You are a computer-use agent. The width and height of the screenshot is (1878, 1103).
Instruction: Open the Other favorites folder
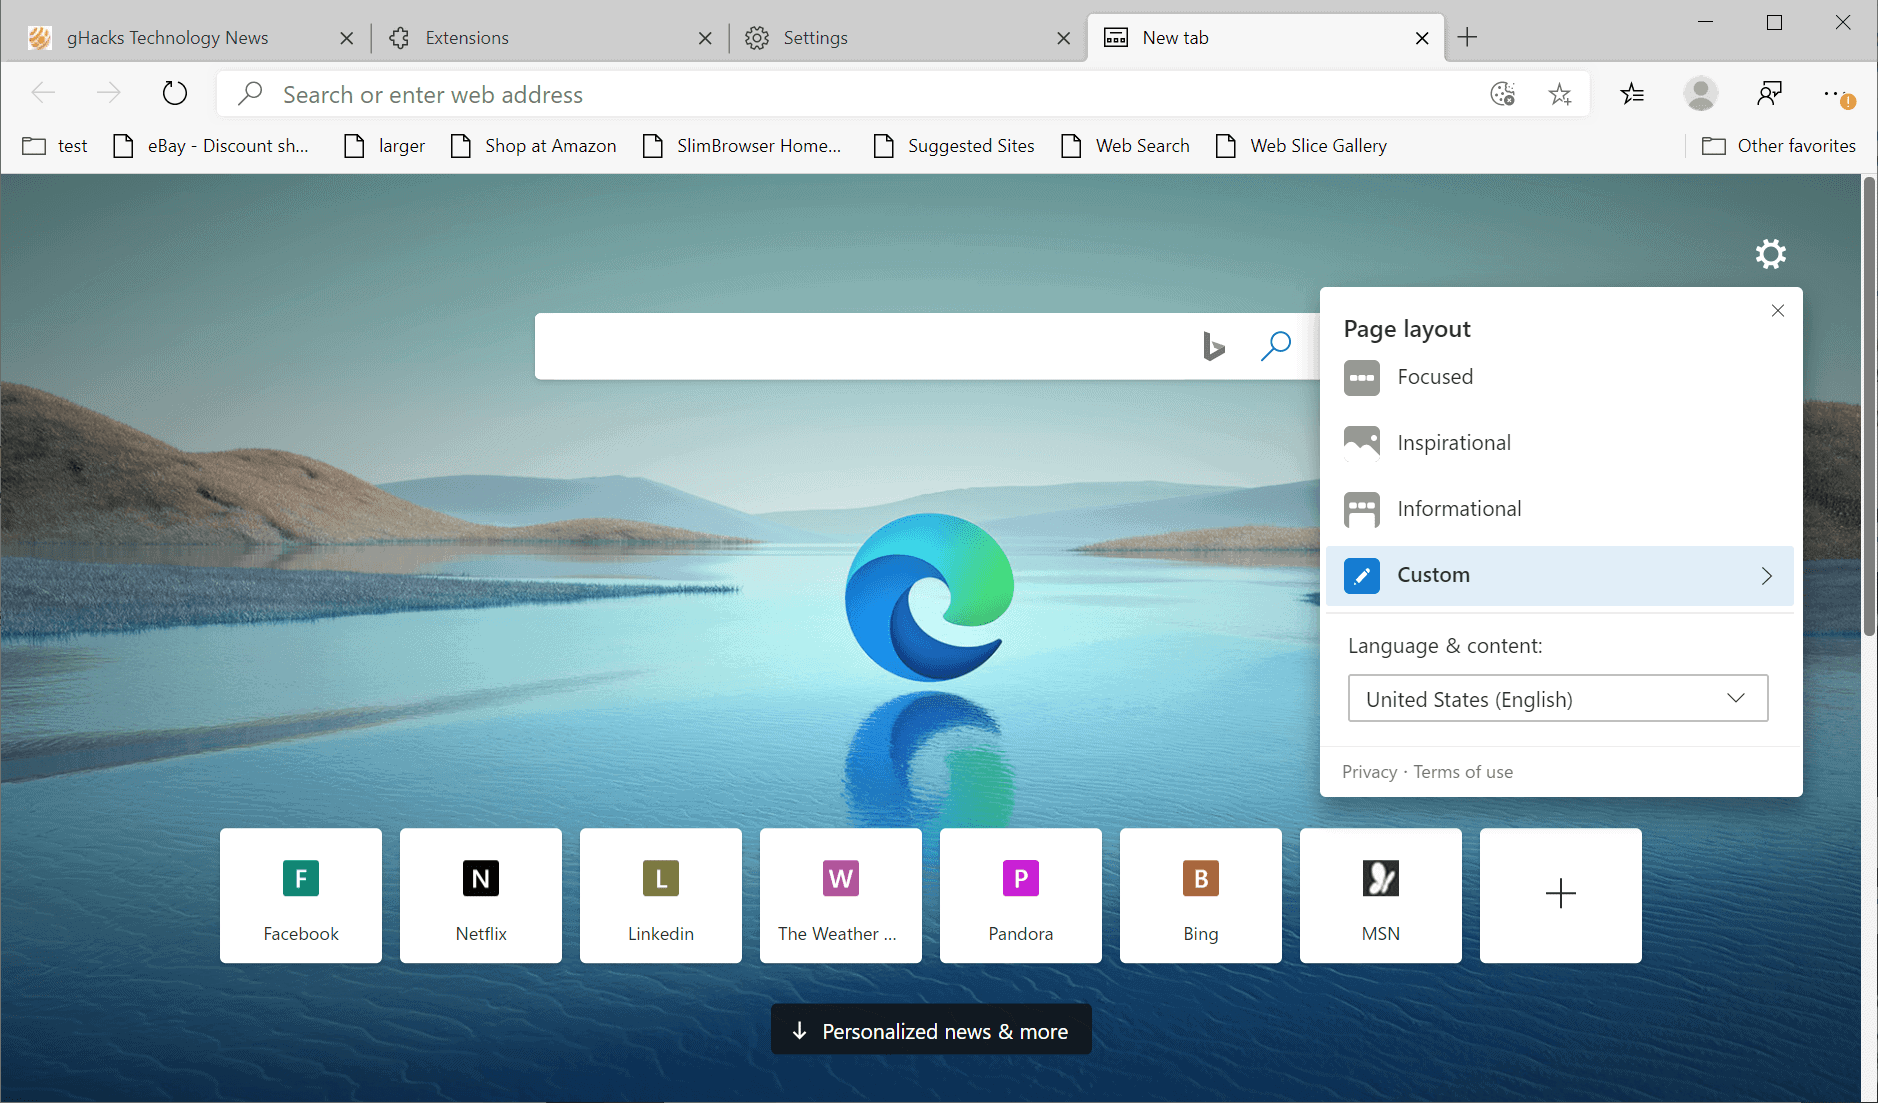click(x=1779, y=146)
